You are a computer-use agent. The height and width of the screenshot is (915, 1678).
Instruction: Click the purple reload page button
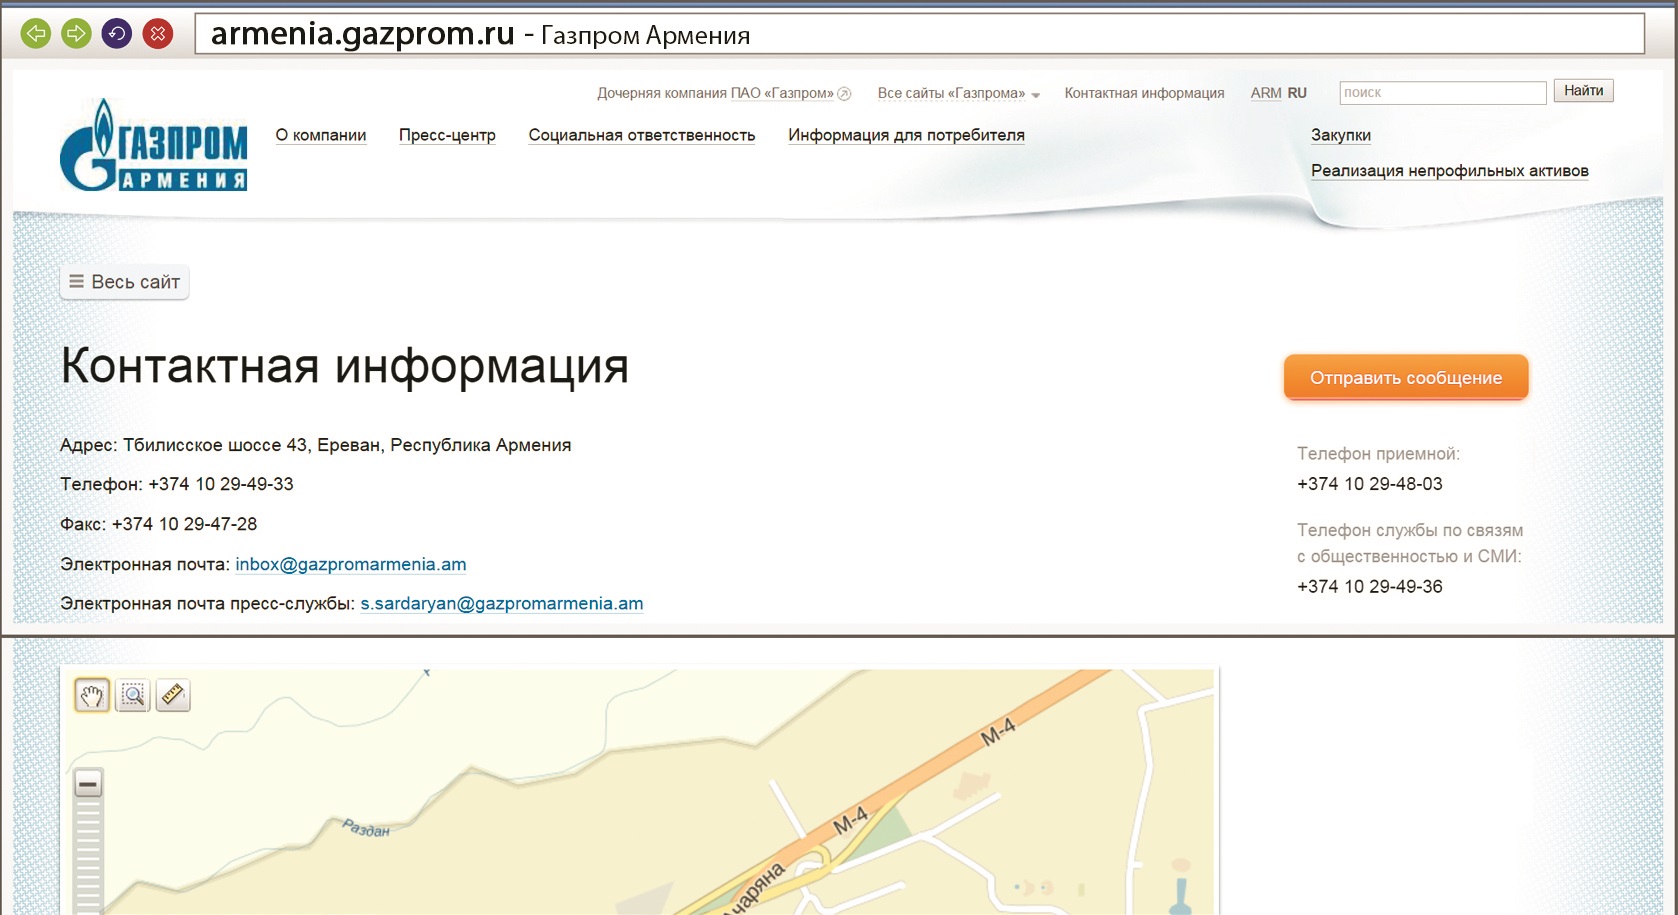tap(117, 34)
